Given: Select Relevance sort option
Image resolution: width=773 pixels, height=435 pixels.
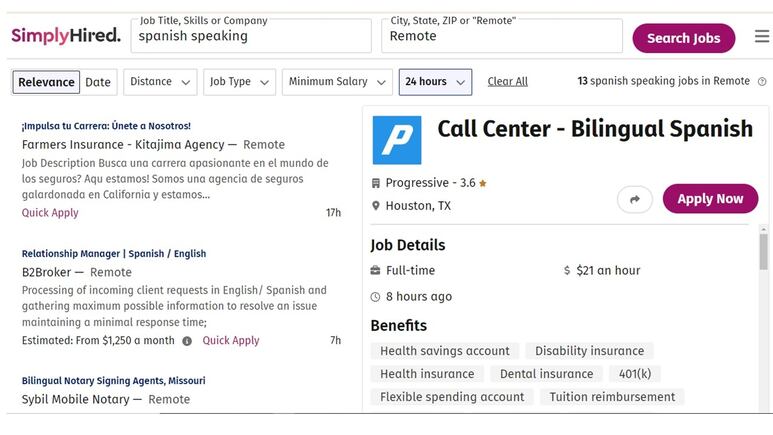Looking at the screenshot, I should [46, 82].
